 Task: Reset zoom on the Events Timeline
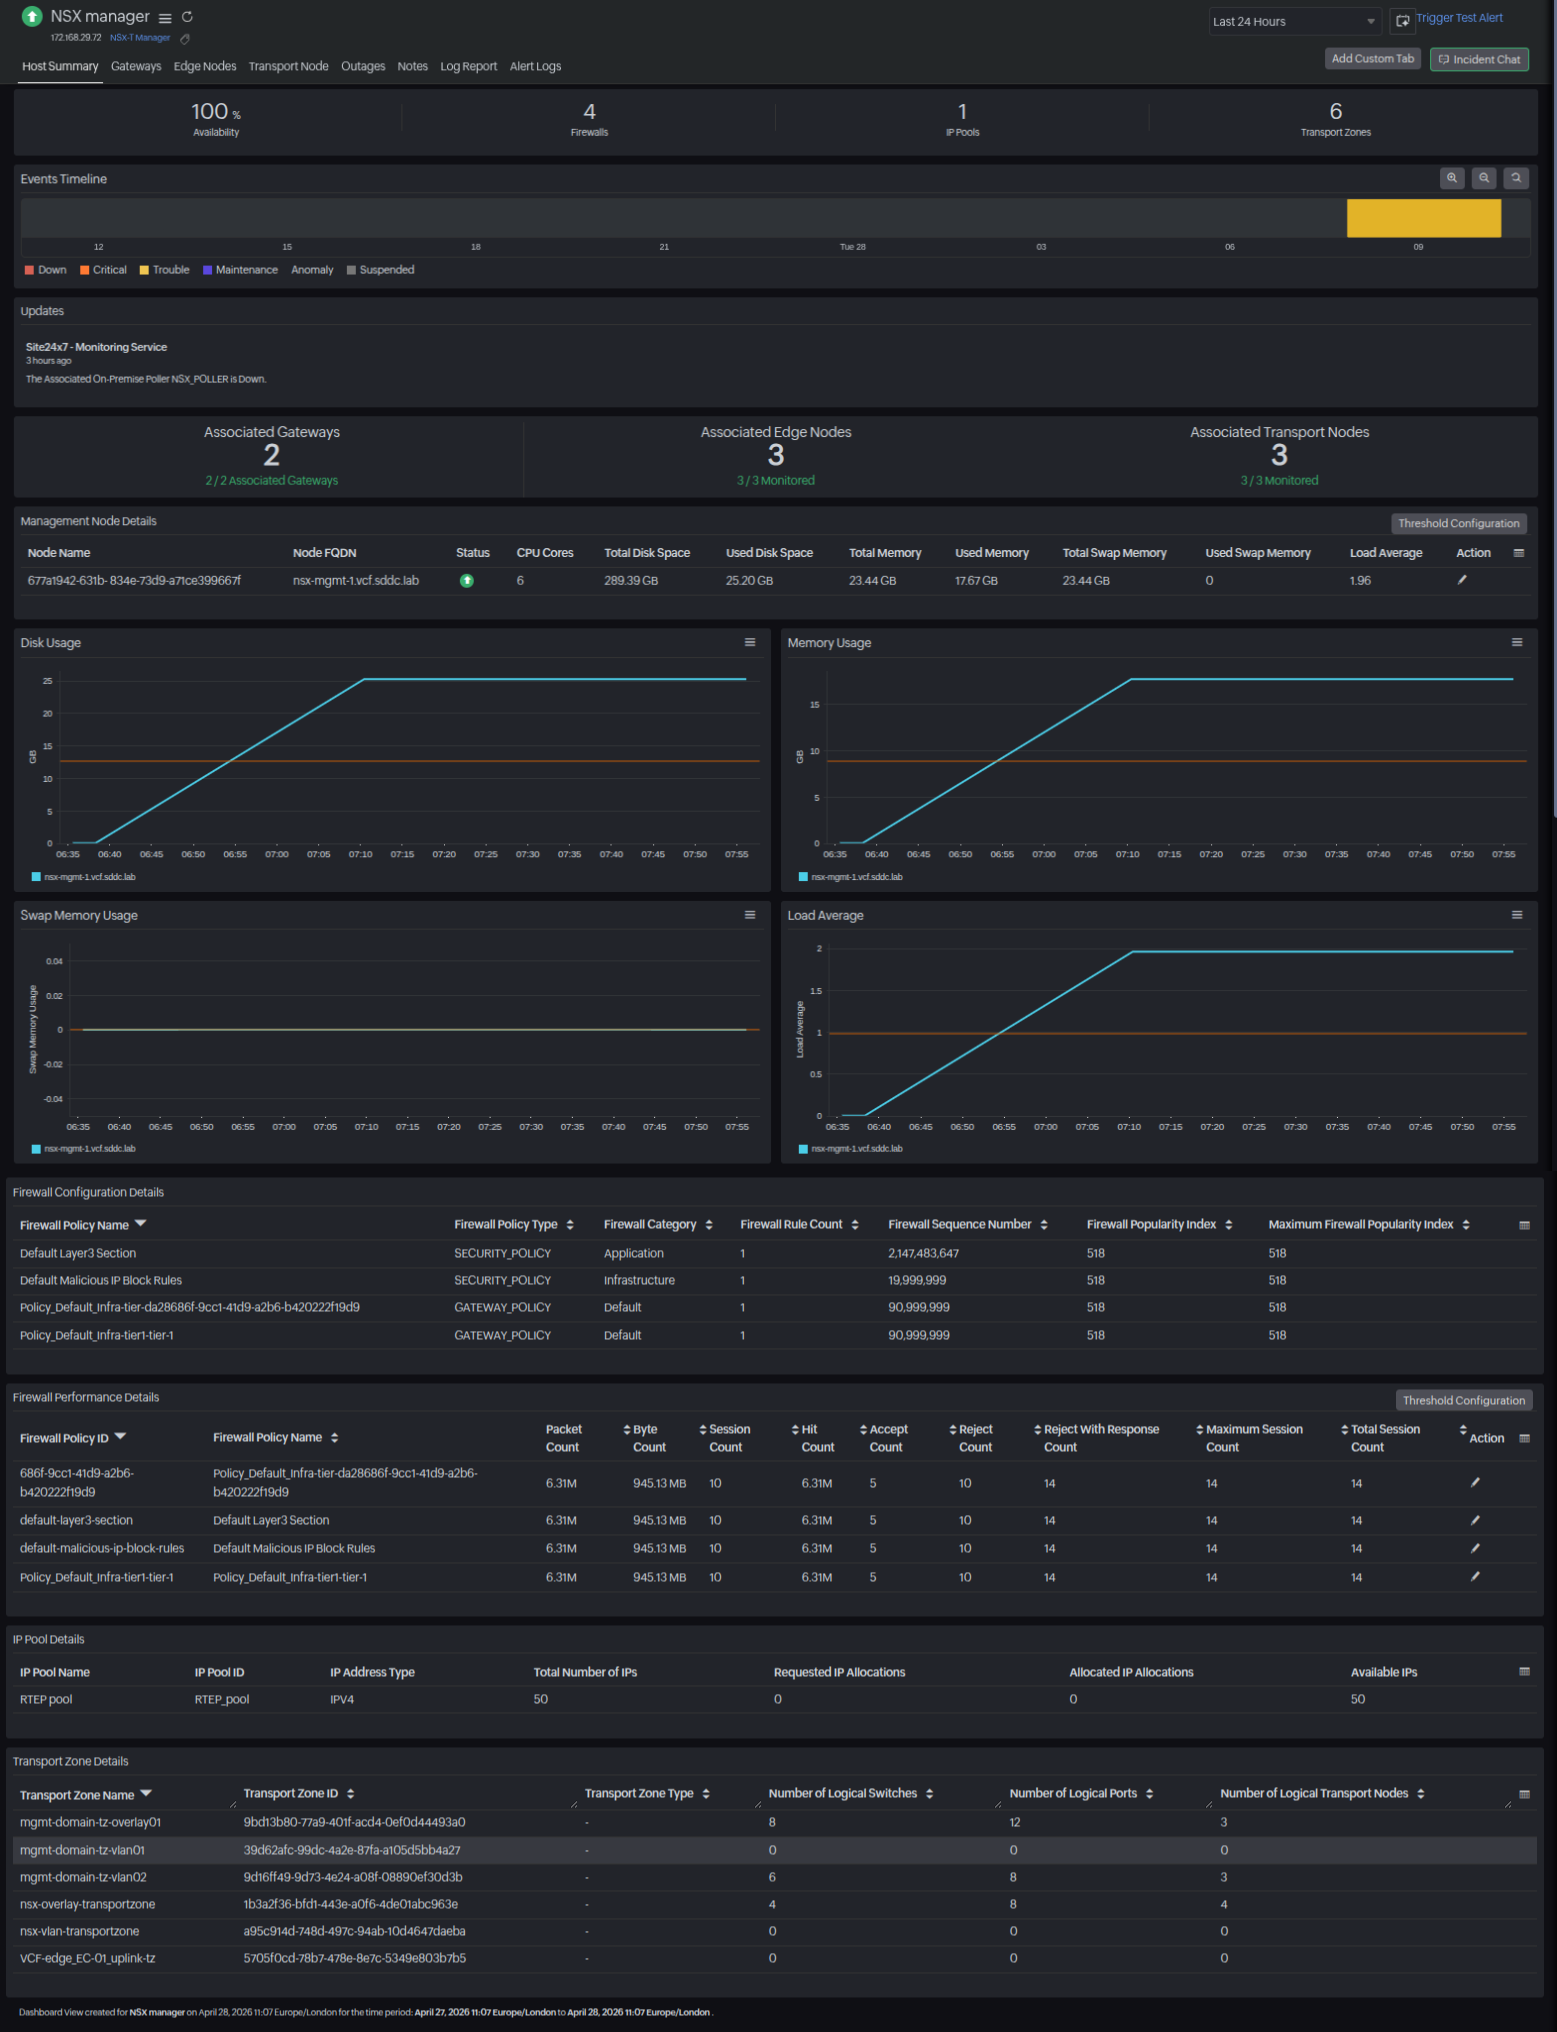(x=1516, y=178)
